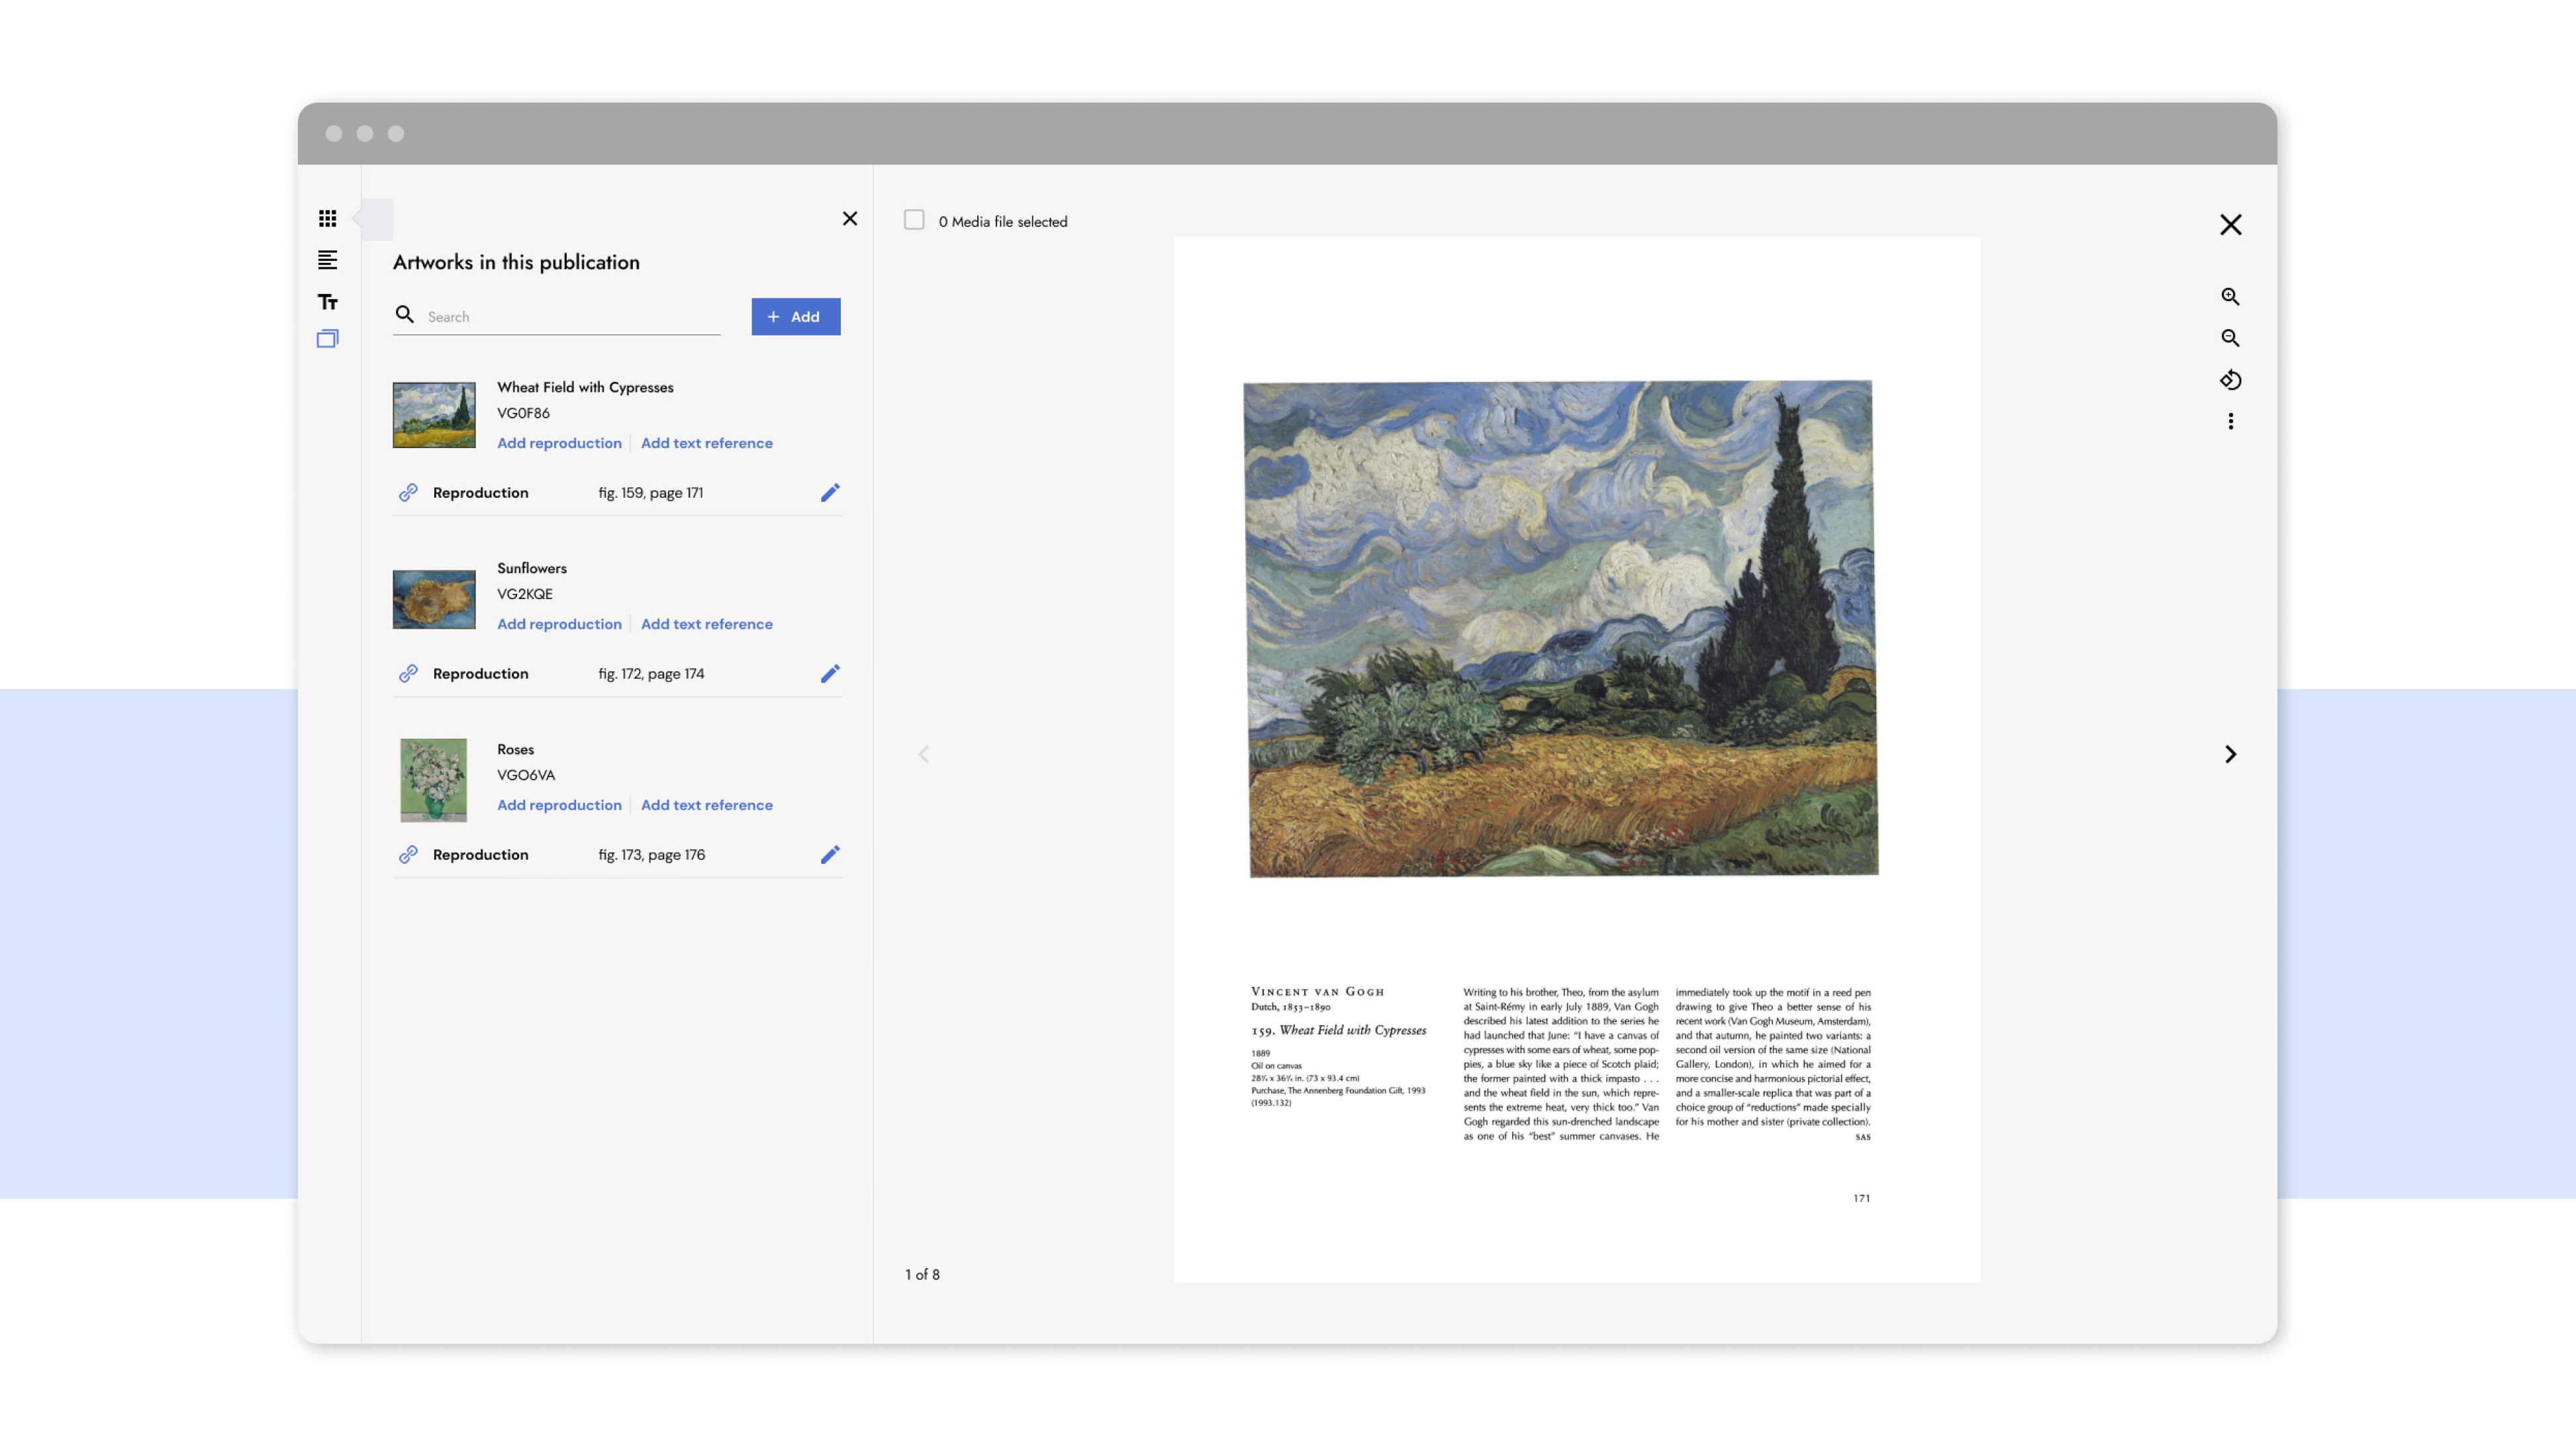Screen dimensions: 2576x1447
Task: Open the text outline view in sidebar
Action: click(x=327, y=260)
